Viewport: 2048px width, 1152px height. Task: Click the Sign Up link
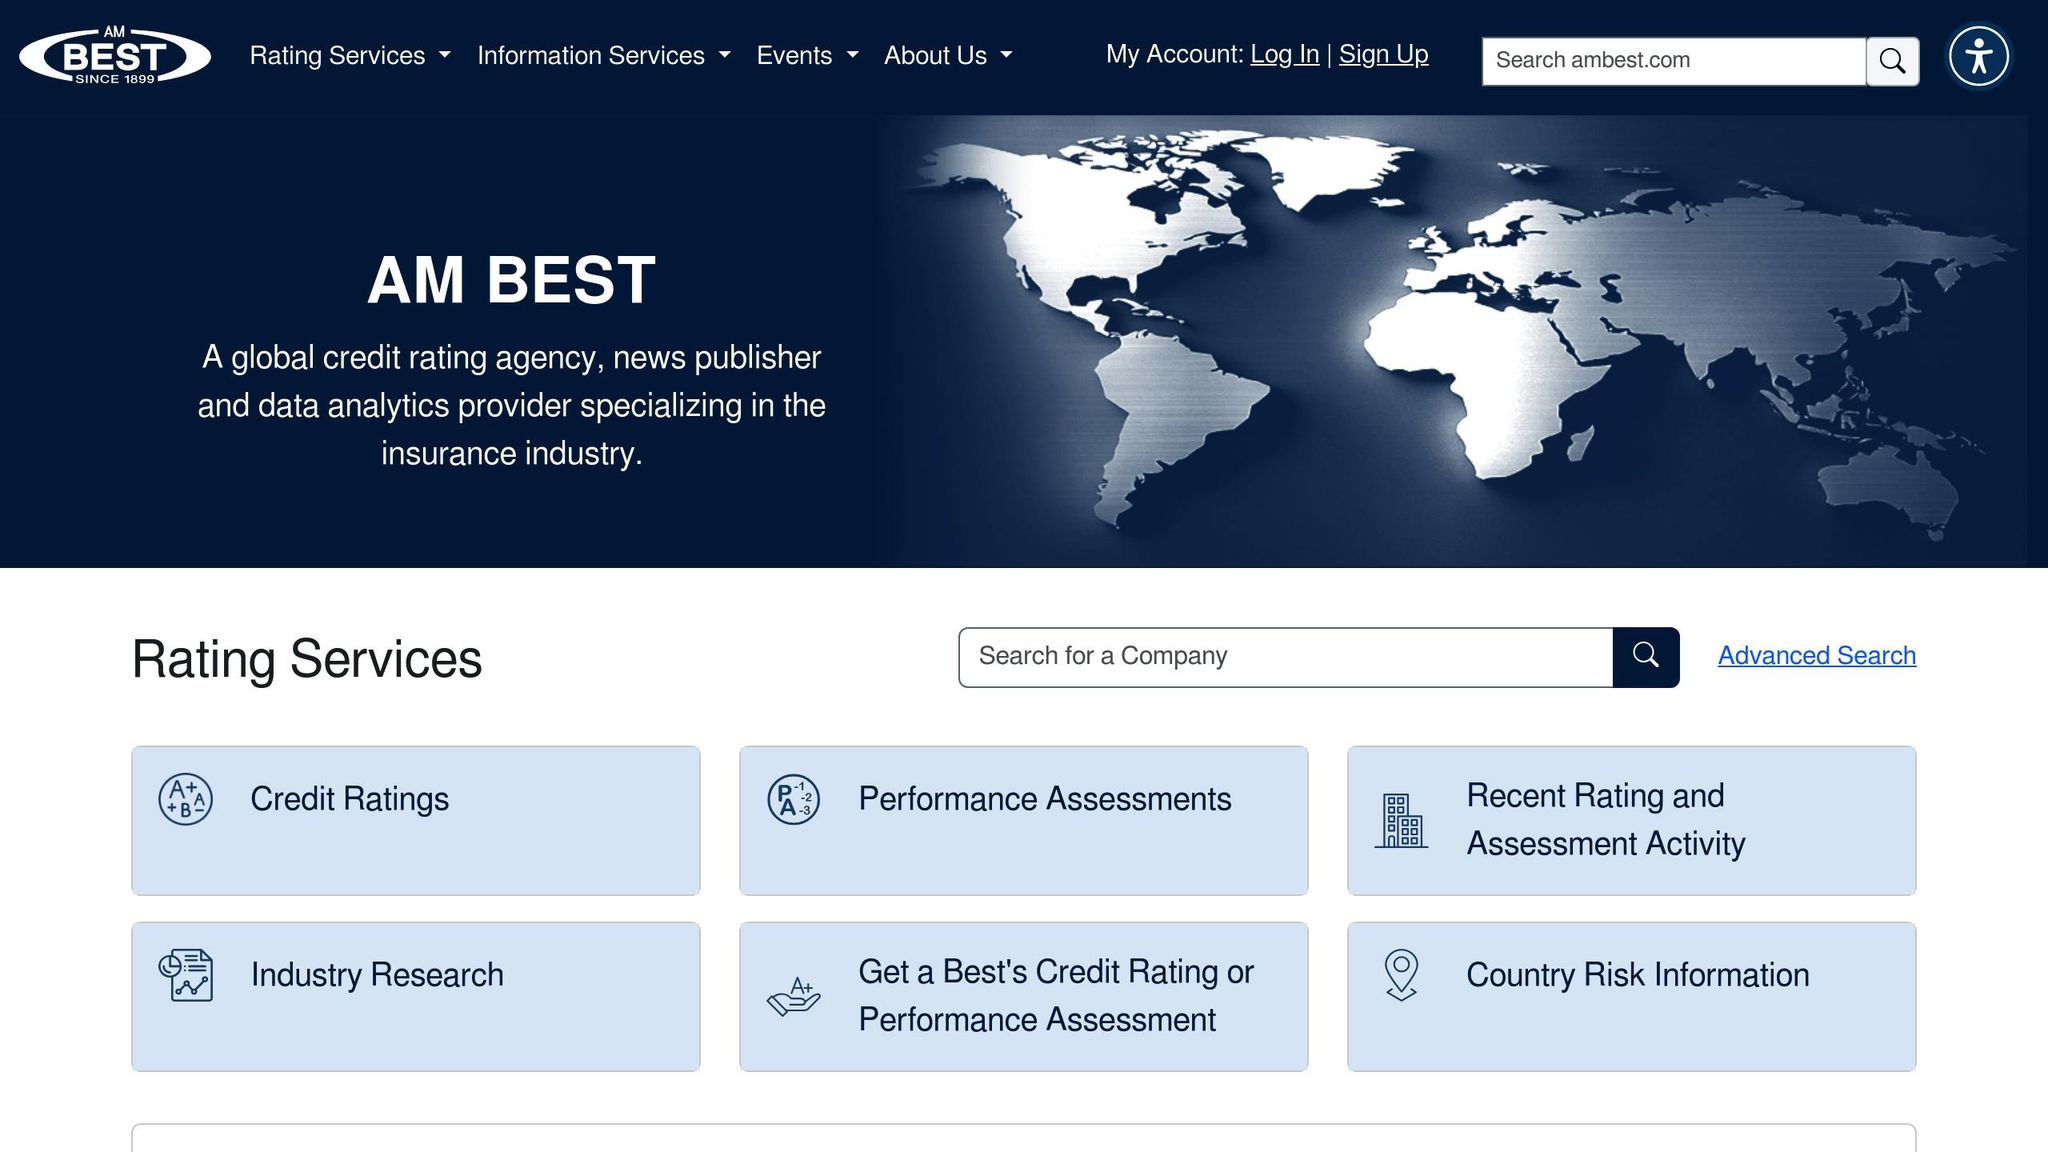(x=1383, y=54)
